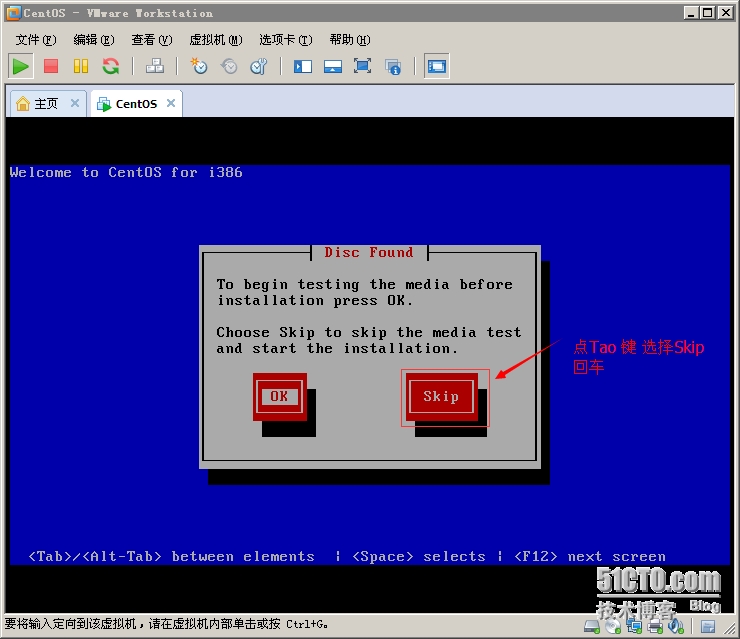
Task: Click the green Power On play icon
Action: (20, 67)
